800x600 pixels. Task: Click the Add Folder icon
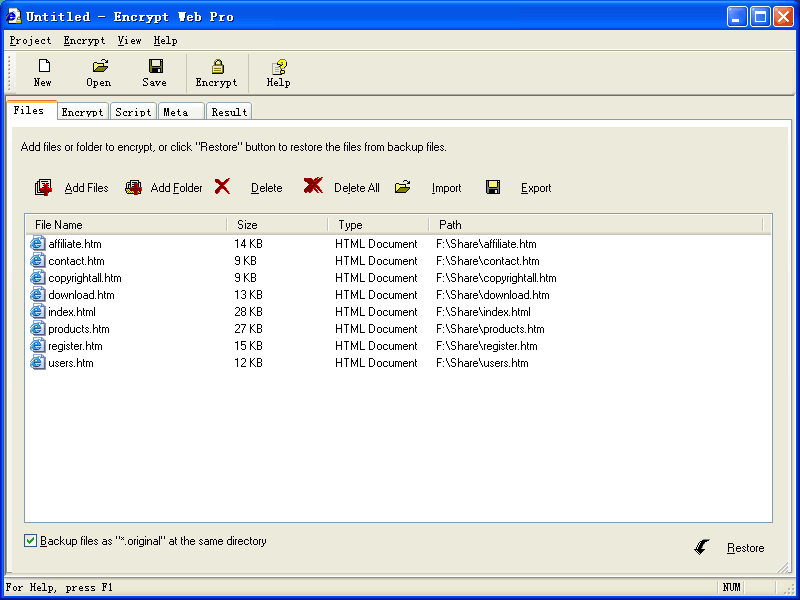click(133, 187)
